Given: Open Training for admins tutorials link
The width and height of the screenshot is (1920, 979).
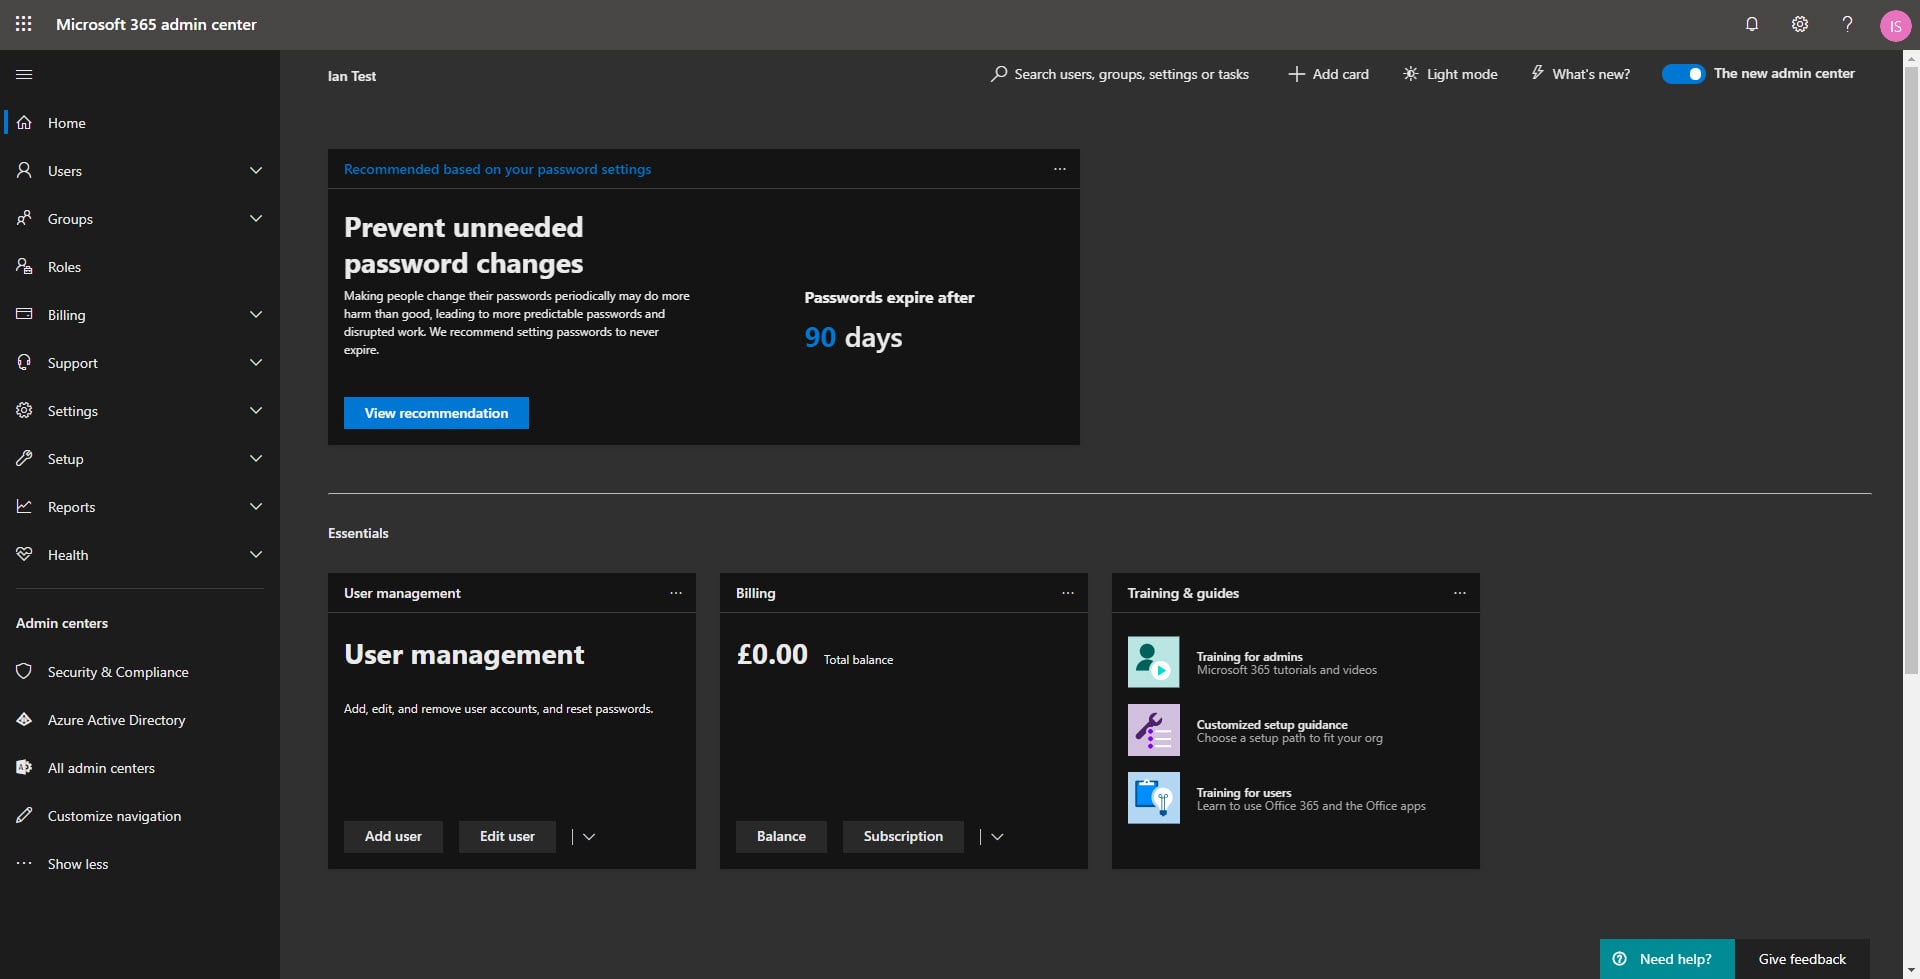Looking at the screenshot, I should click(x=1248, y=656).
